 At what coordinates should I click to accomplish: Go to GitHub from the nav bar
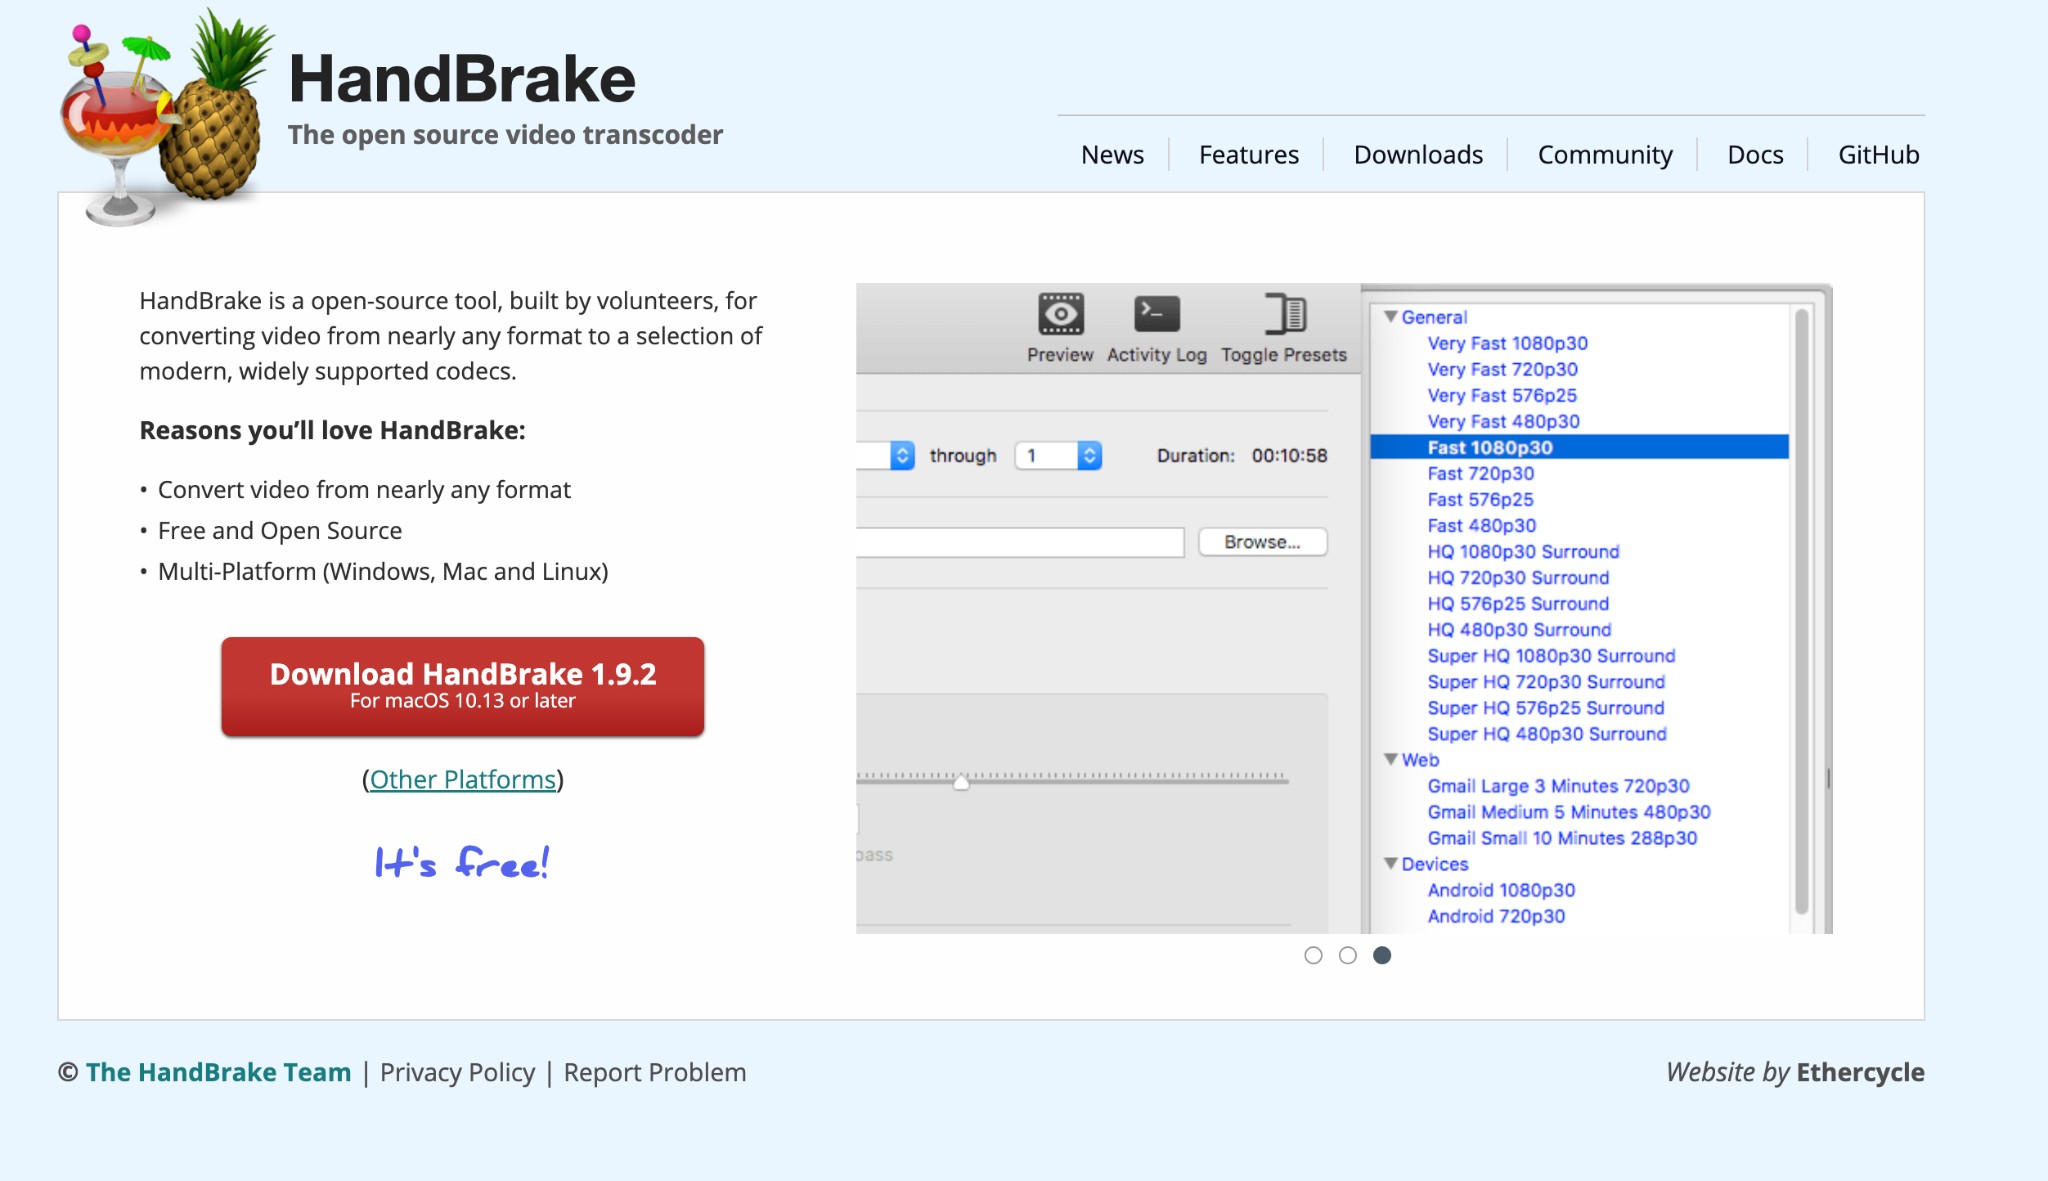[x=1878, y=155]
